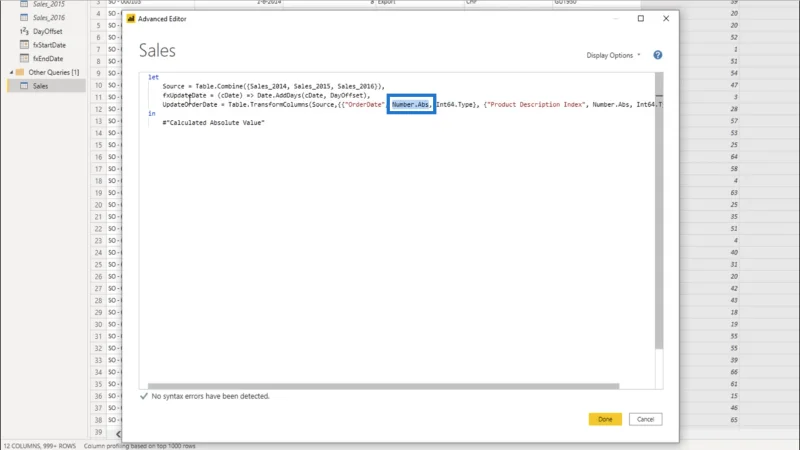Viewport: 800px width, 450px height.
Task: Click row number 10 in data grid
Action: 98,85
